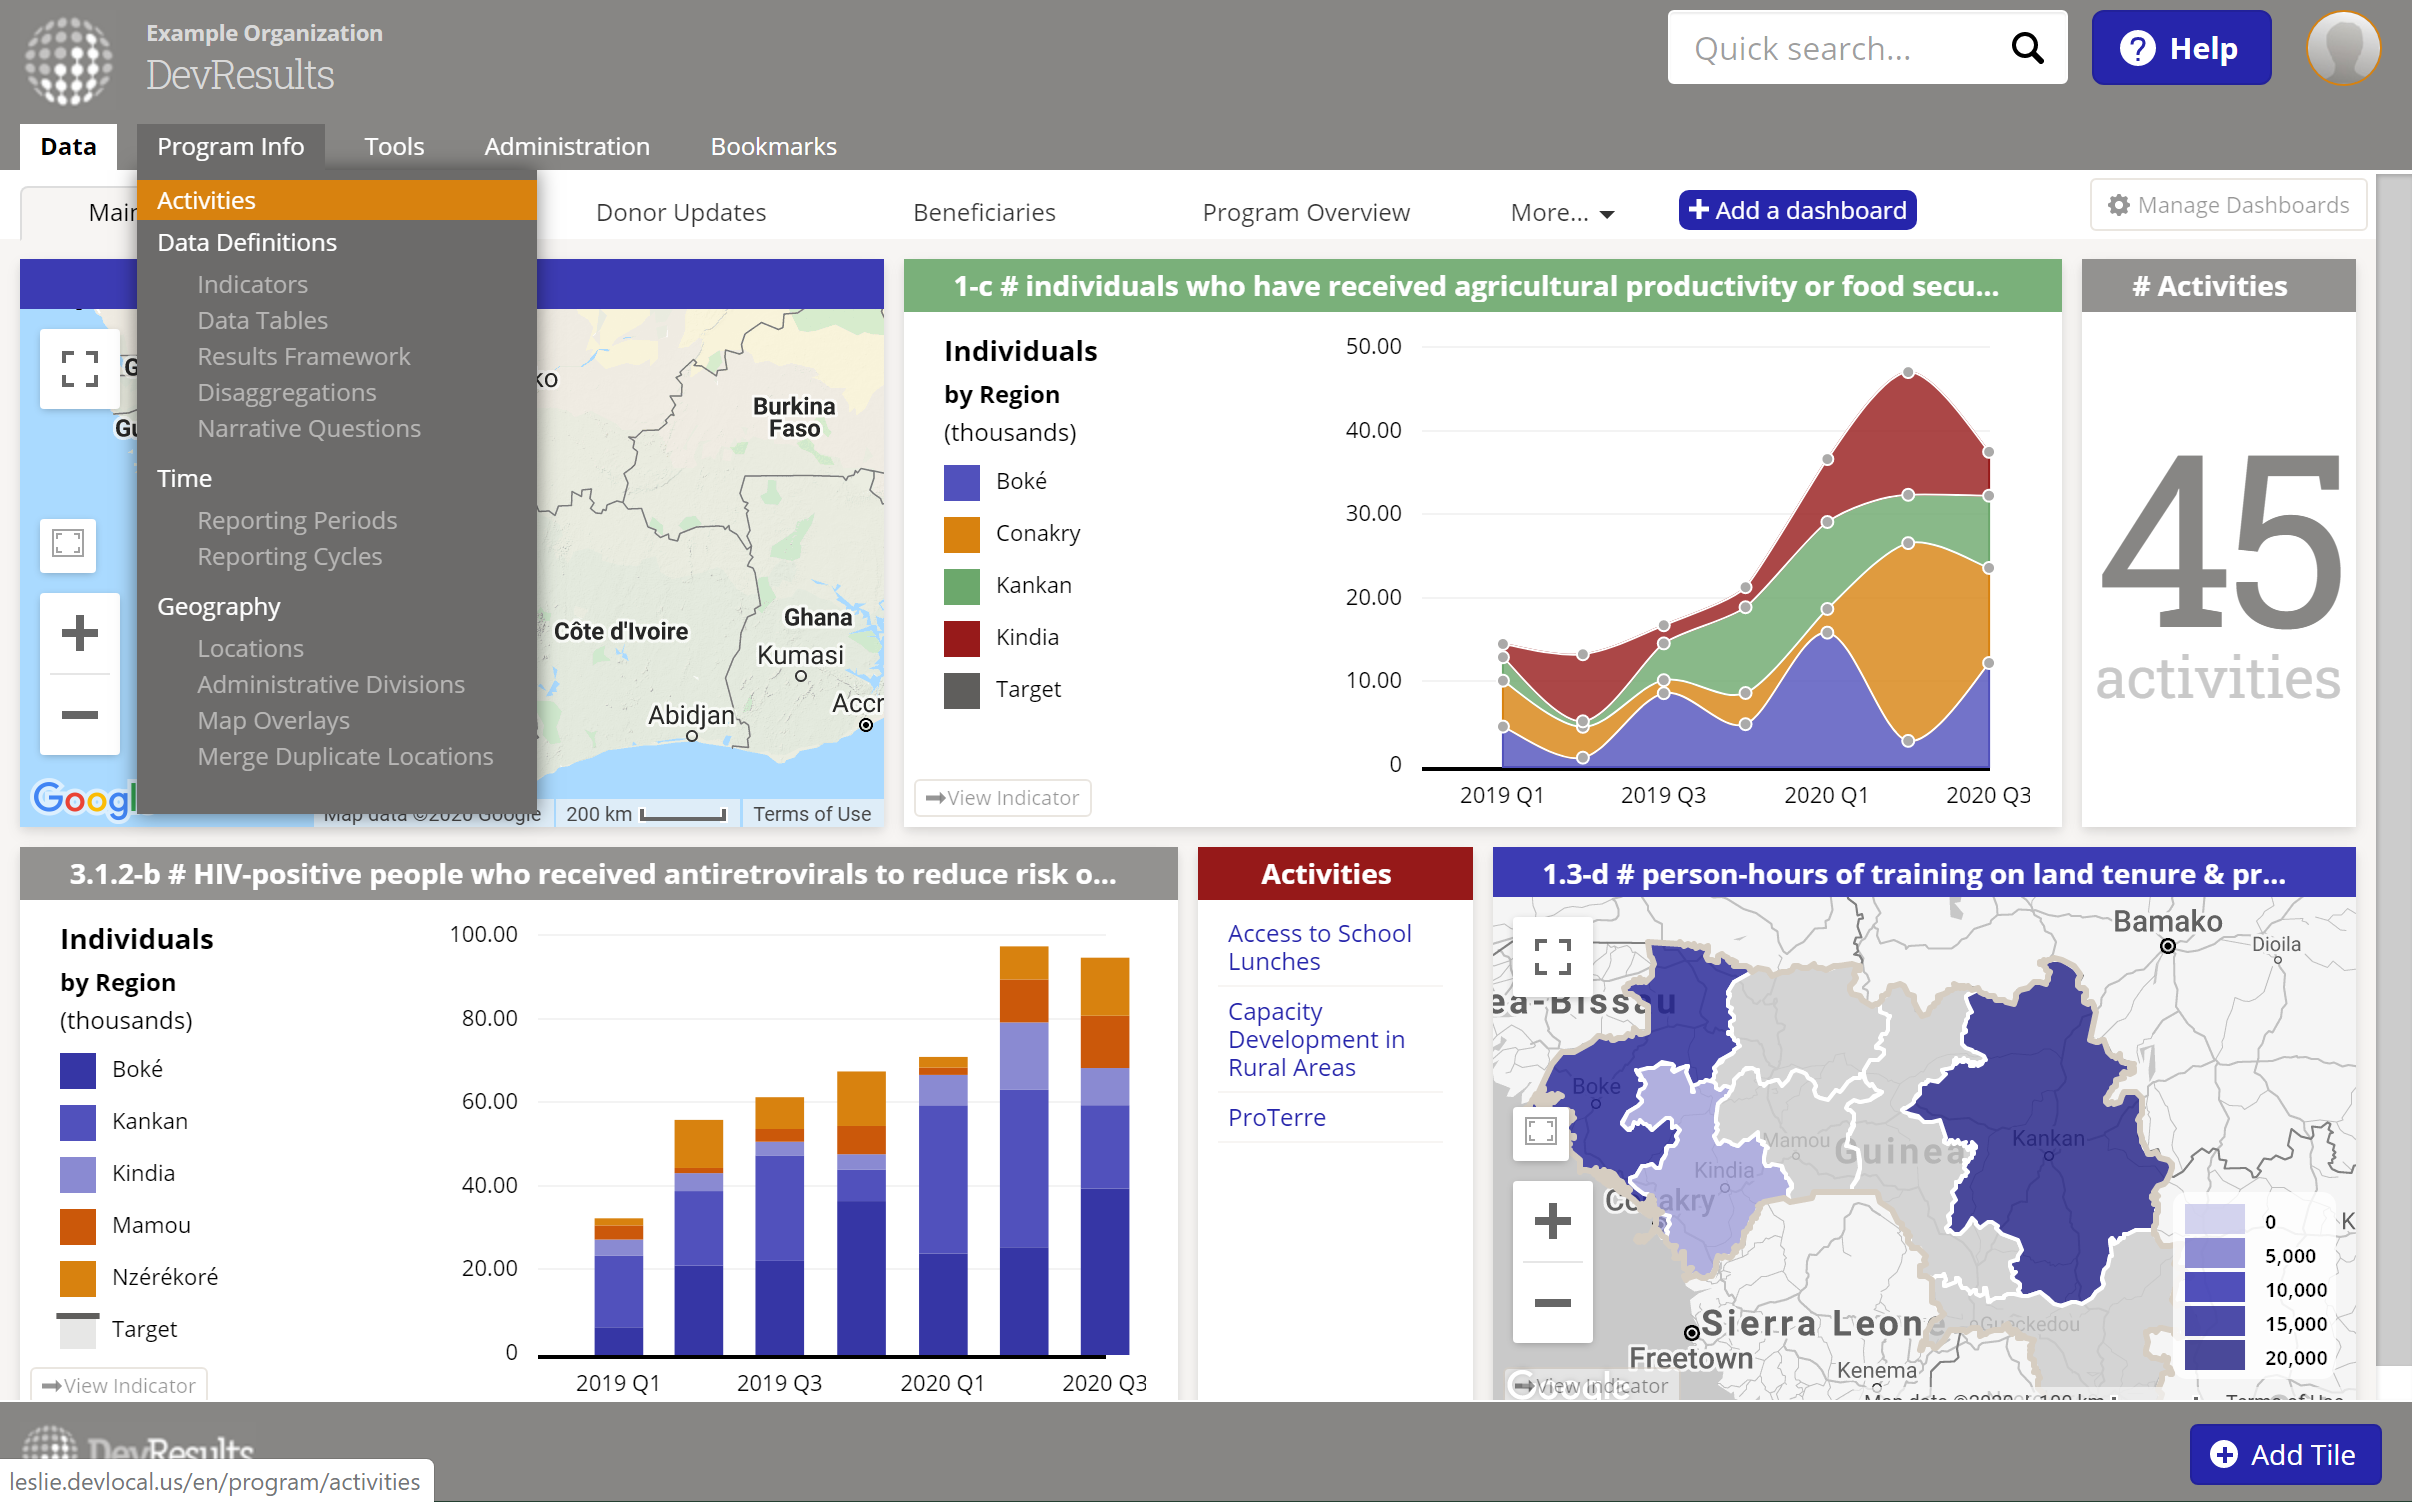Open the user profile avatar
This screenshot has width=2412, height=1502.
[x=2343, y=48]
